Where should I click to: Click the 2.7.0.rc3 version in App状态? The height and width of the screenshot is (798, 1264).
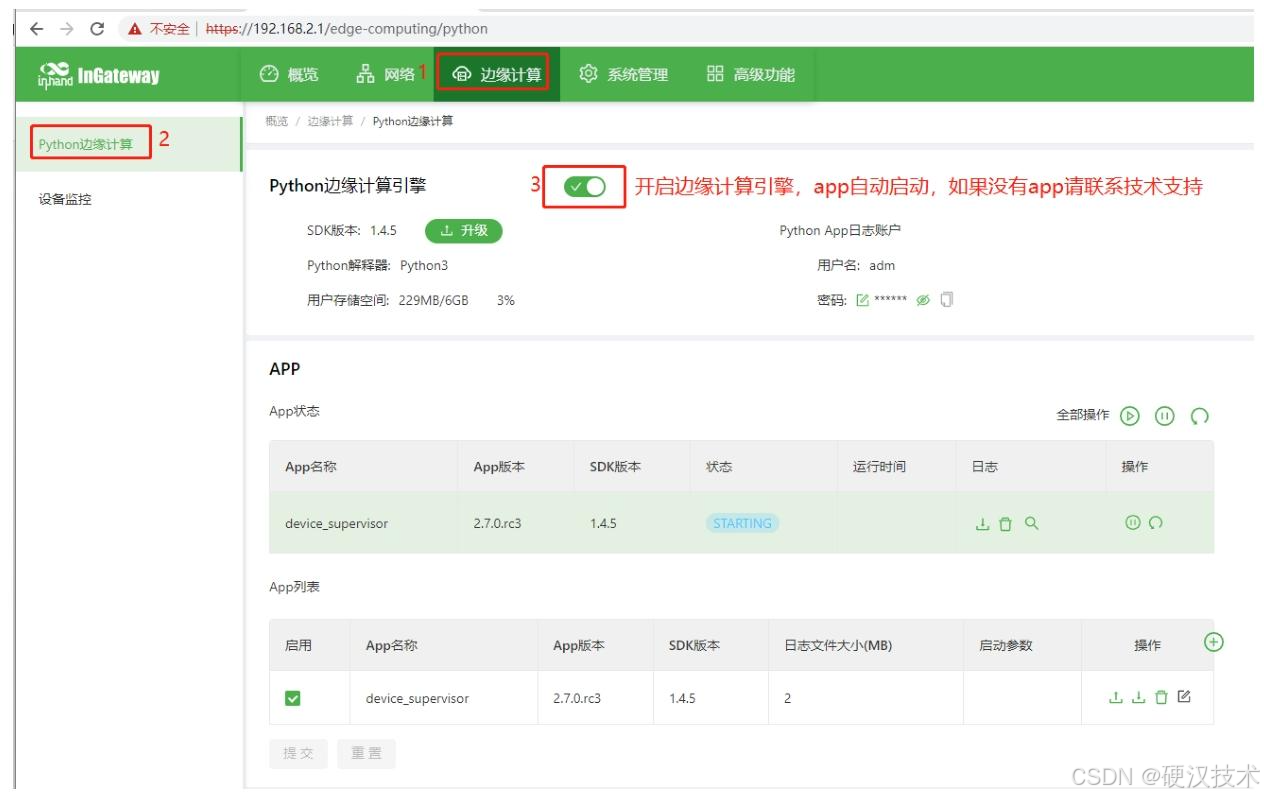[497, 523]
